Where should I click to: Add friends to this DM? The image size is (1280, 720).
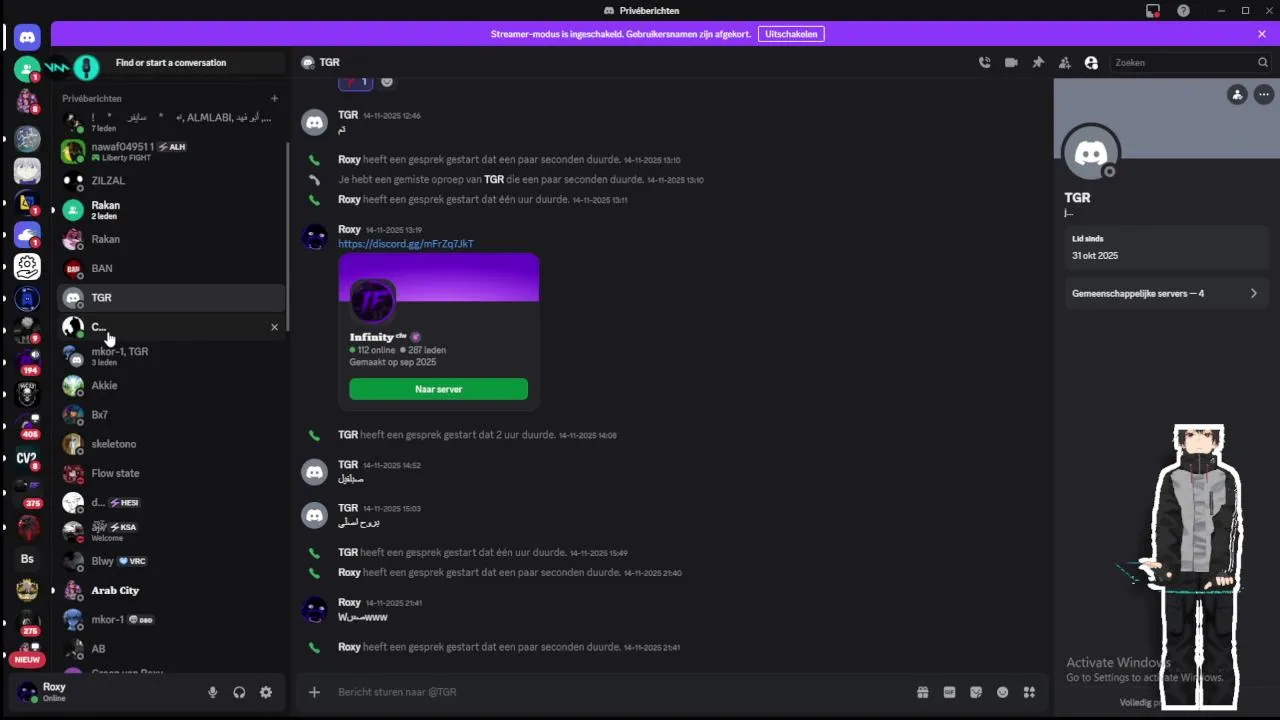click(1065, 62)
